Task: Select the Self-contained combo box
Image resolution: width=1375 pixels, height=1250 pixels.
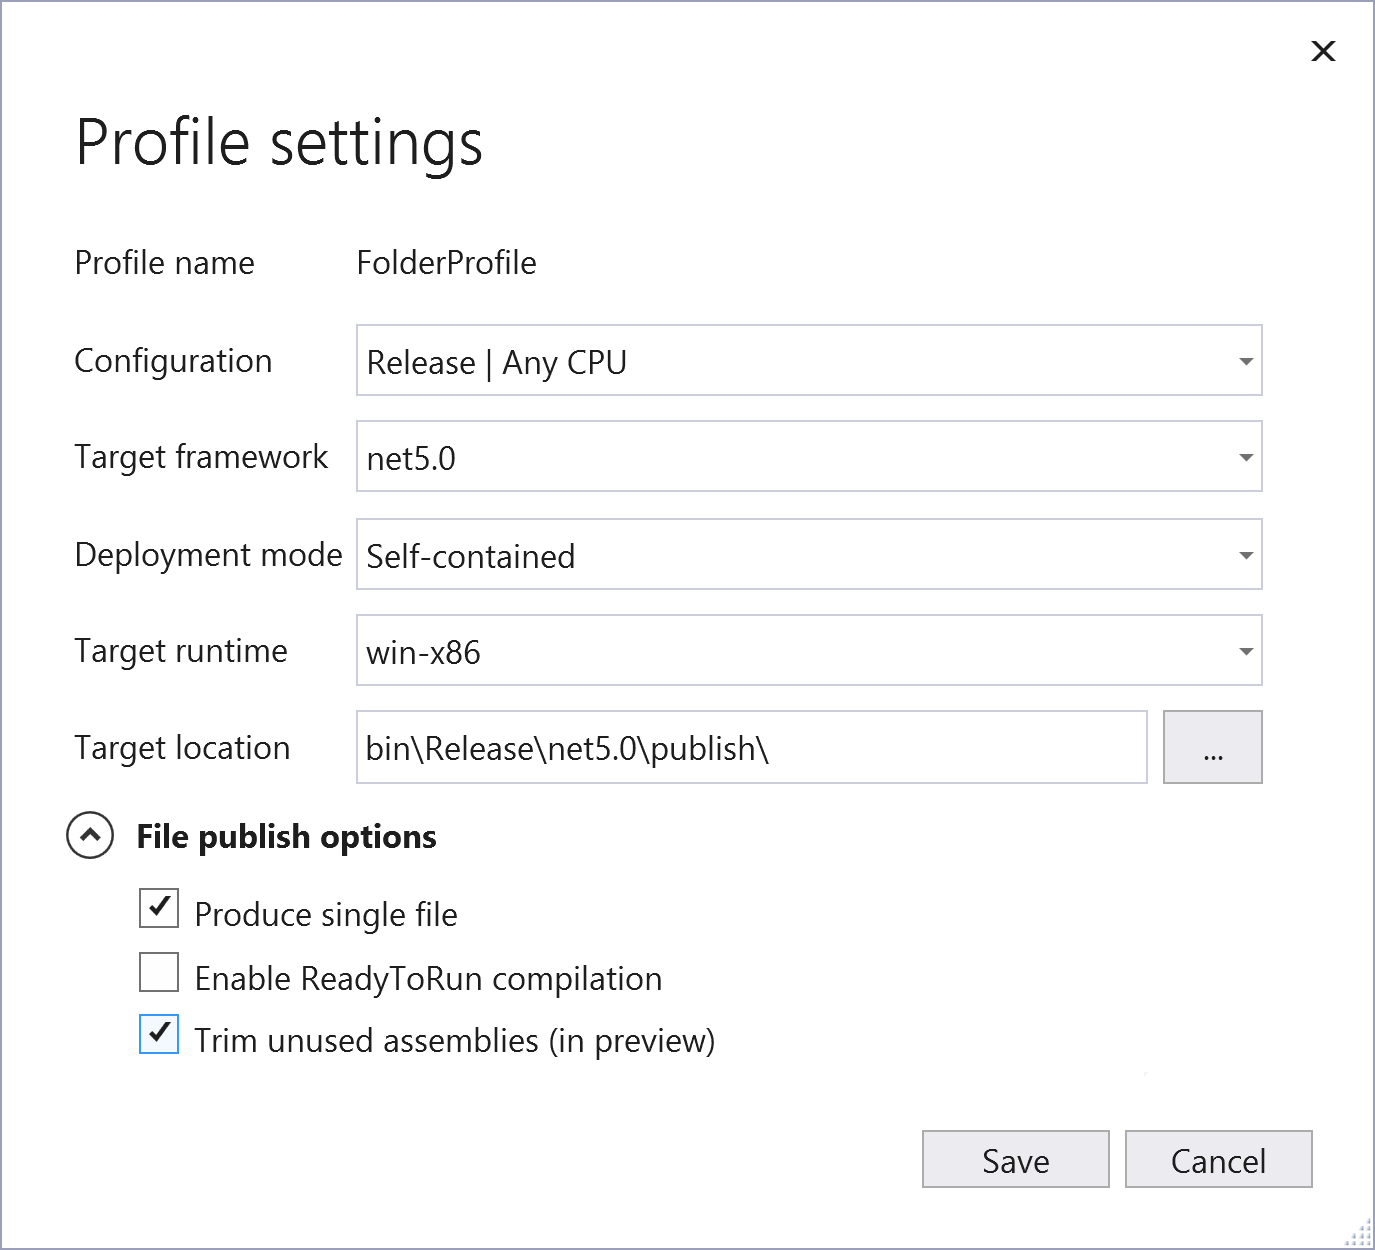Action: (809, 554)
